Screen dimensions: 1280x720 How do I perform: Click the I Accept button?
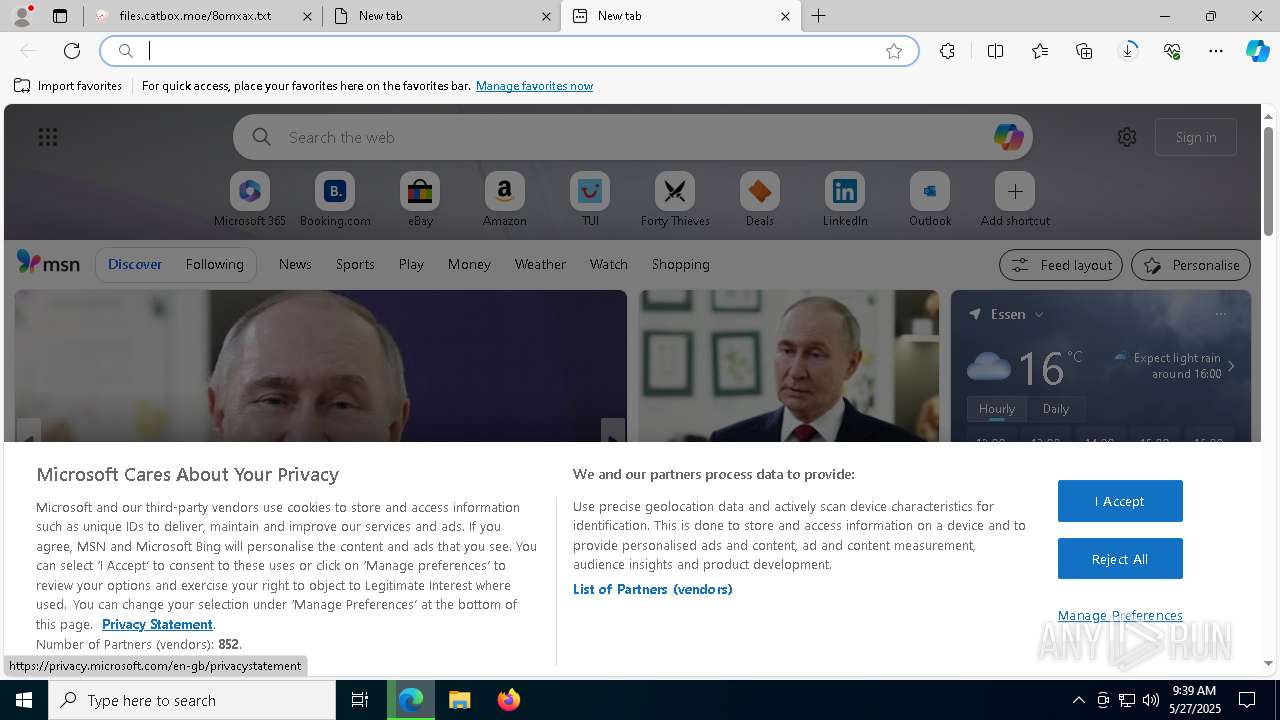click(x=1120, y=501)
